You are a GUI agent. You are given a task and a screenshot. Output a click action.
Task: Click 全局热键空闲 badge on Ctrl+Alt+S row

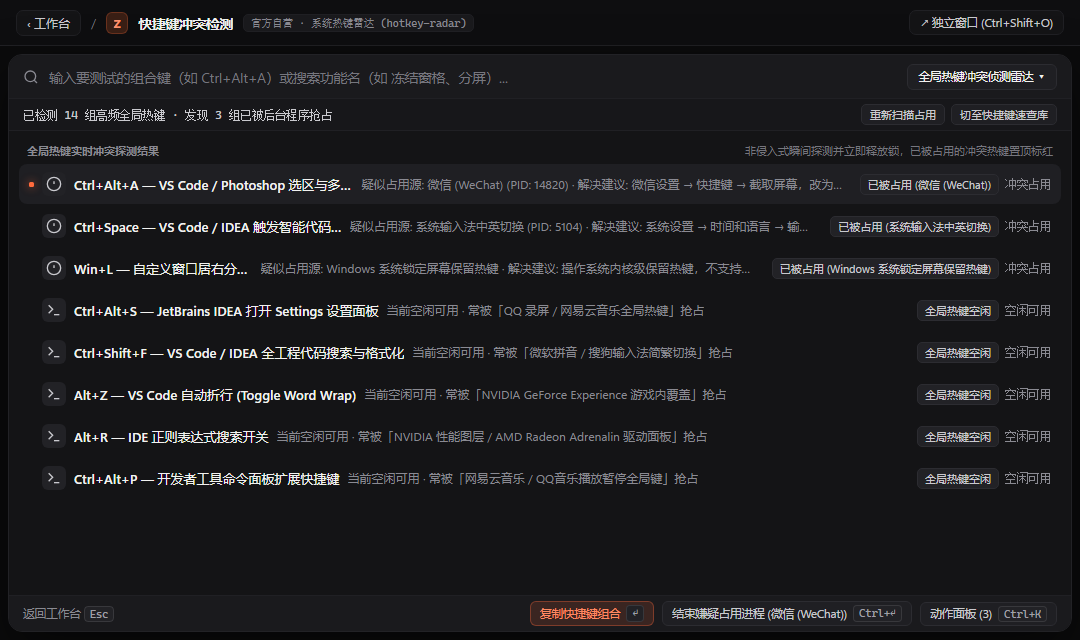(x=957, y=311)
